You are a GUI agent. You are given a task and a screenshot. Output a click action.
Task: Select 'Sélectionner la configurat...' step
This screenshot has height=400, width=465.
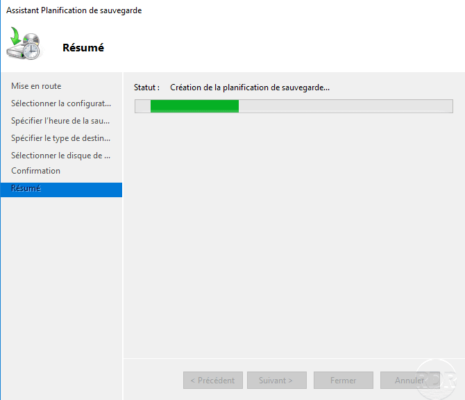click(x=61, y=103)
